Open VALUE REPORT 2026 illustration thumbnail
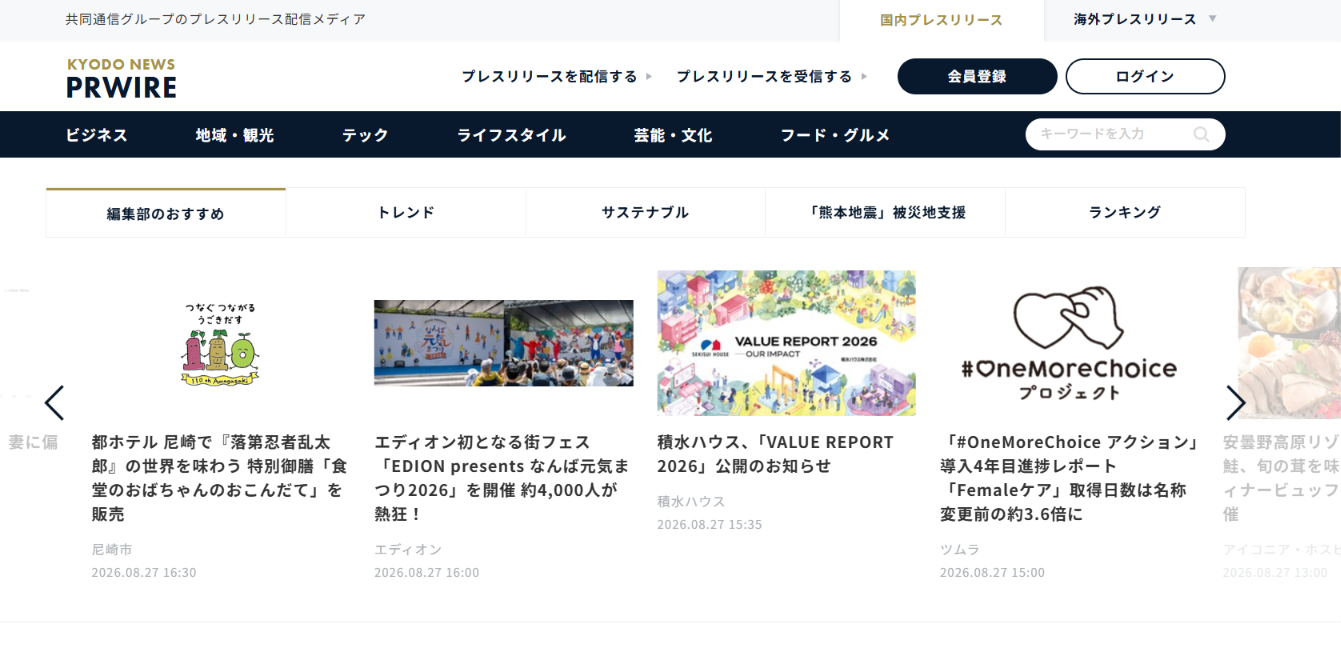Image resolution: width=1341 pixels, height=666 pixels. click(x=786, y=343)
